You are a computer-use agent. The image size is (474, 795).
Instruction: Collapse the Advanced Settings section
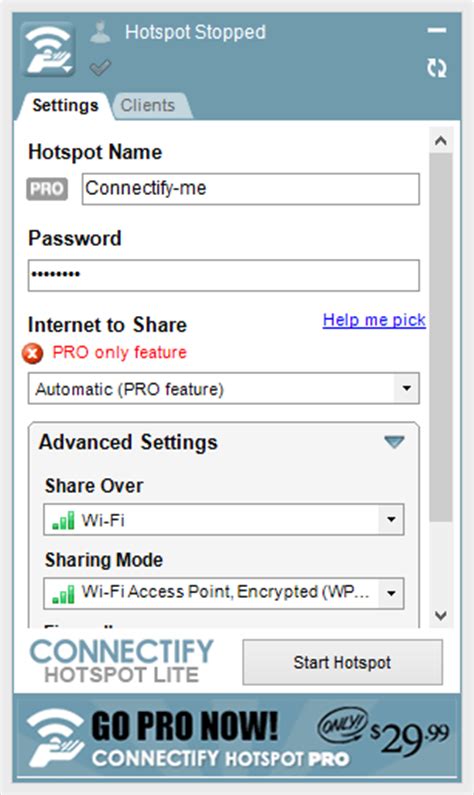click(394, 442)
